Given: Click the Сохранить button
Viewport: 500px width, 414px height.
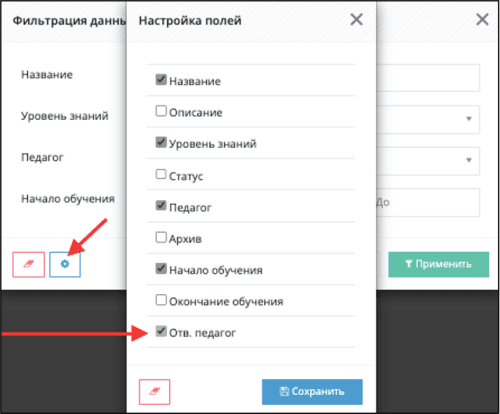Looking at the screenshot, I should point(312,392).
